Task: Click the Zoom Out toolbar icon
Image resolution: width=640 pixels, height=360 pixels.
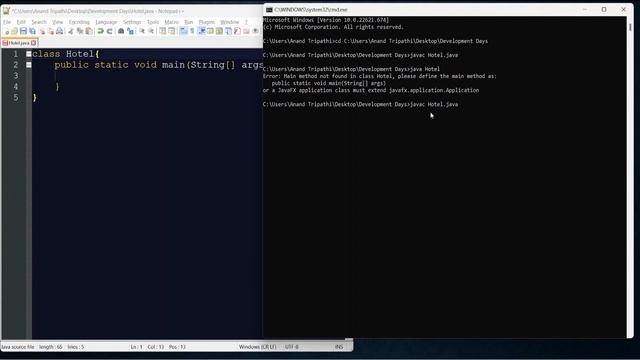Action: [151, 31]
